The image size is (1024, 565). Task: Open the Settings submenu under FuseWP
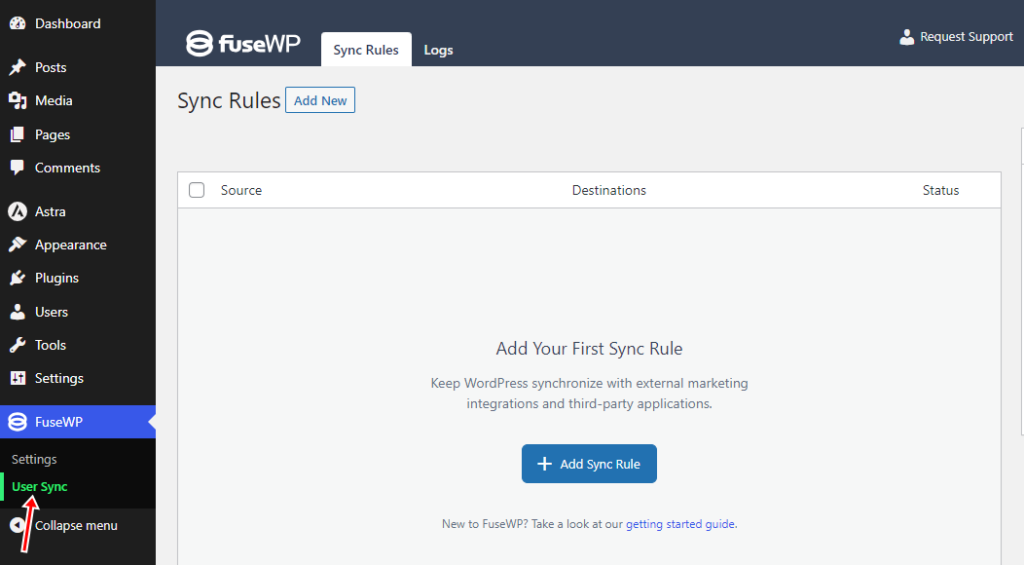click(34, 459)
